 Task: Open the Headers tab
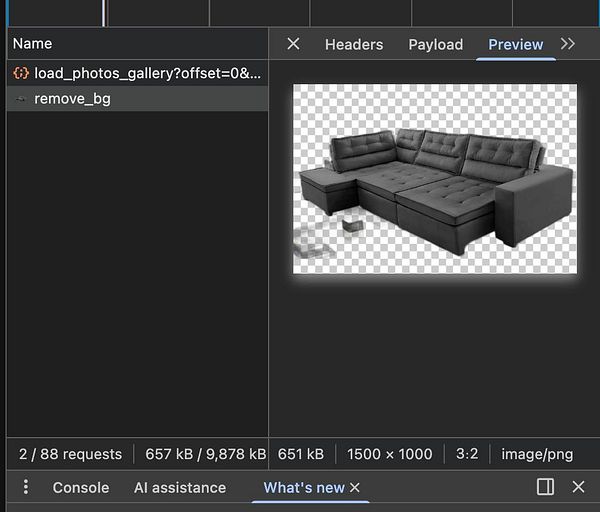point(354,44)
